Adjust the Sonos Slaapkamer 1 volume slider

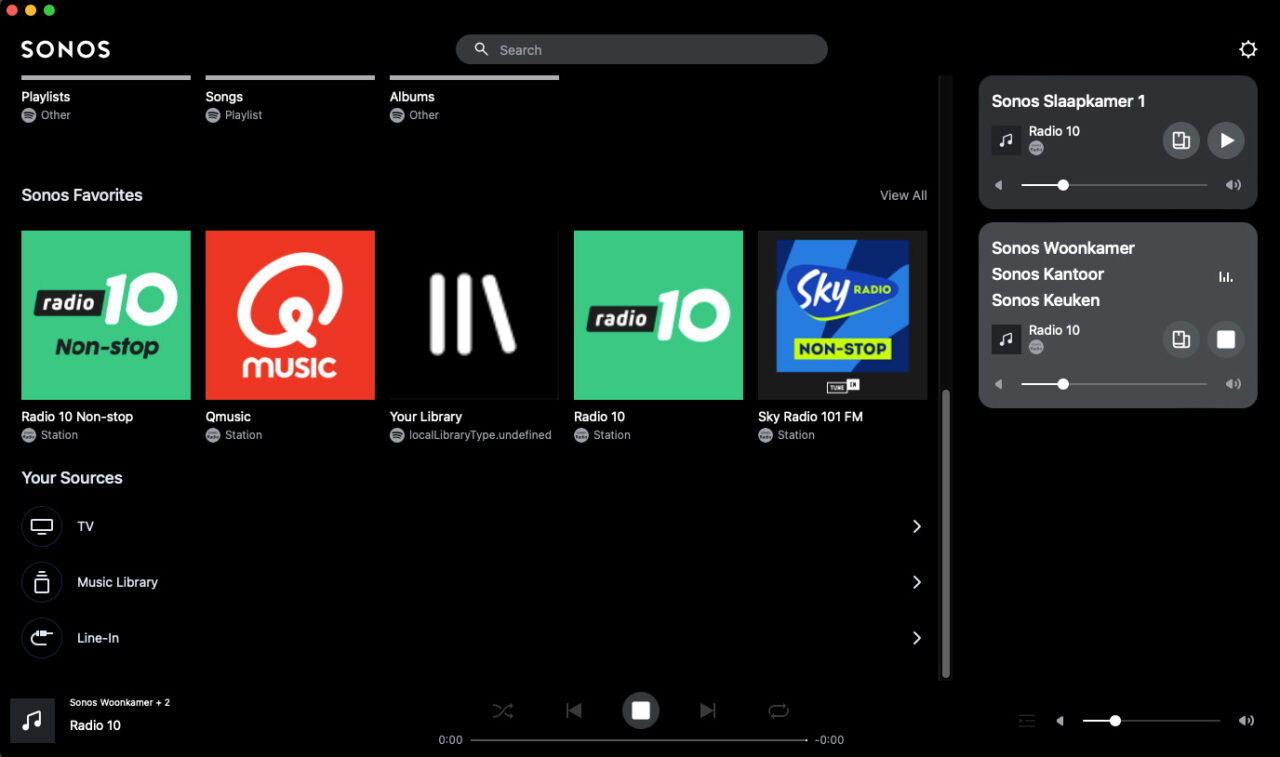(1062, 185)
